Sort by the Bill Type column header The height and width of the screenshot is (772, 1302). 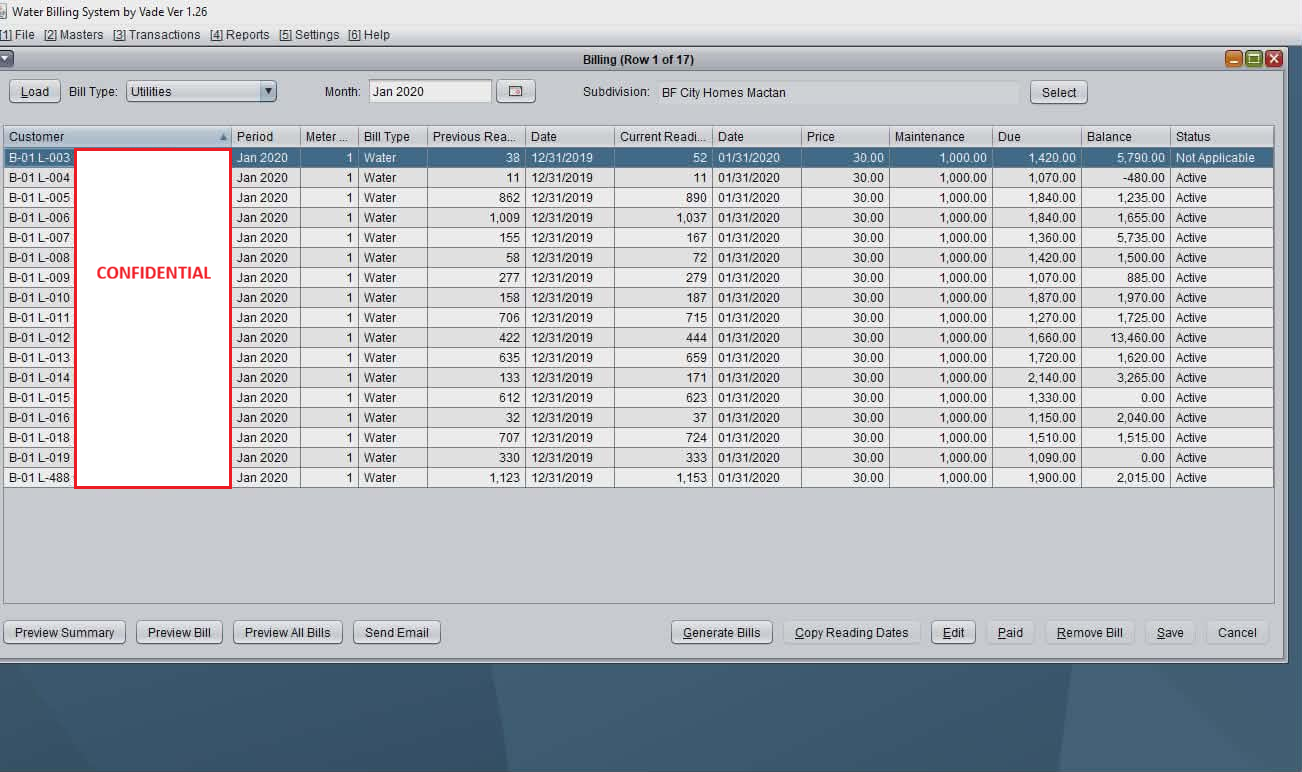point(393,137)
